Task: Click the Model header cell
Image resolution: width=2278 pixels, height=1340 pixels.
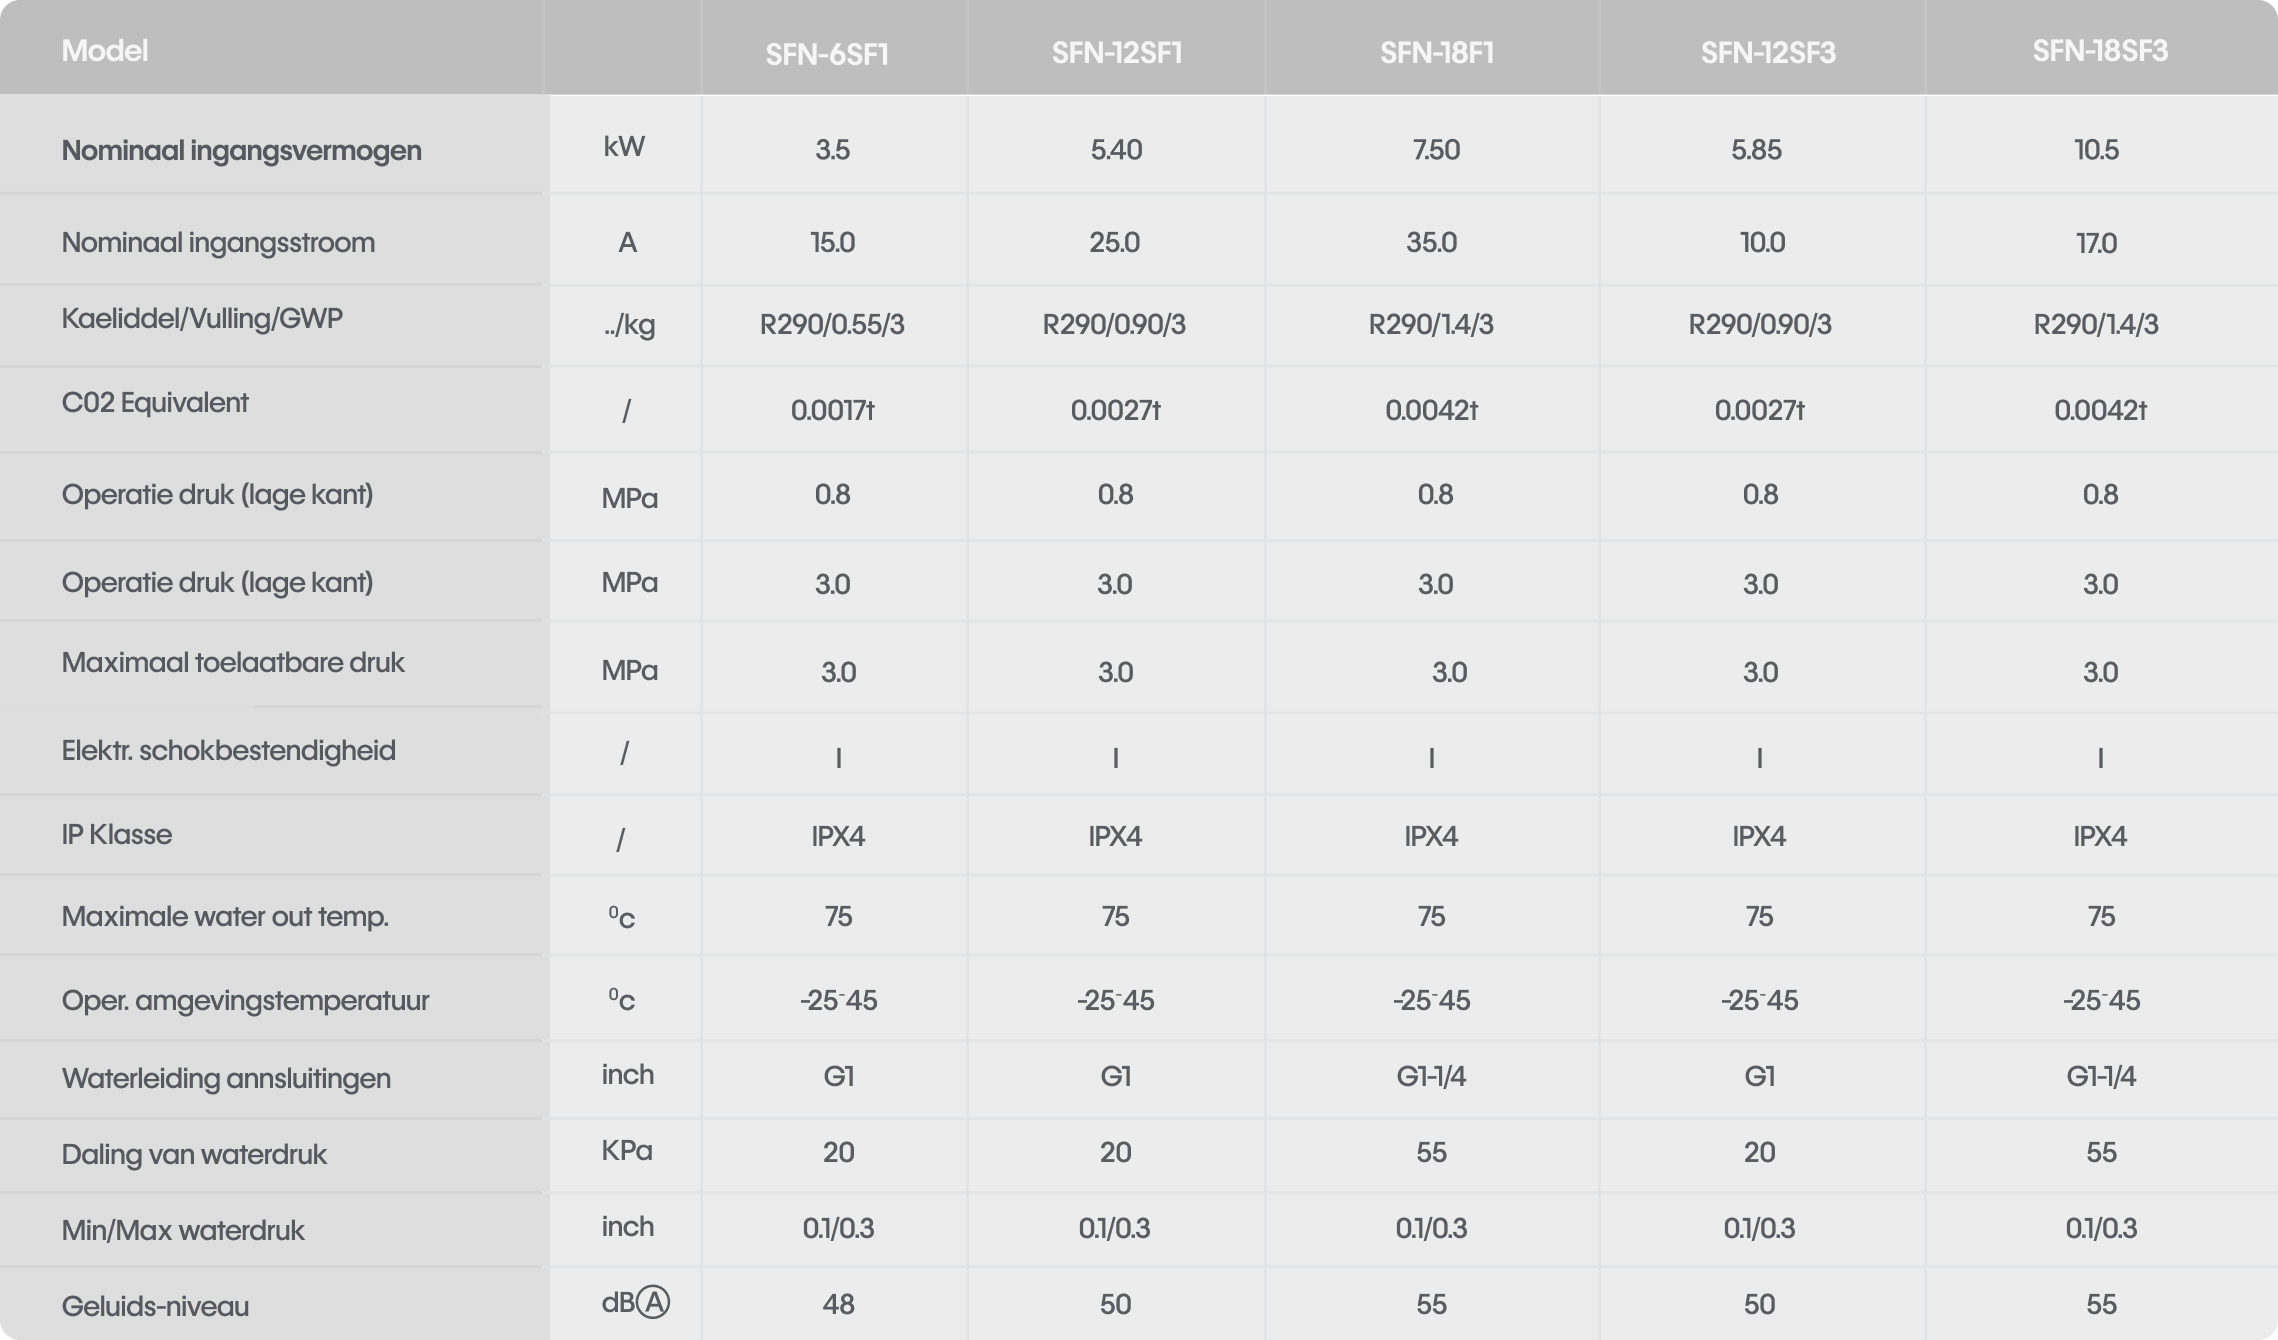Action: pyautogui.click(x=105, y=51)
